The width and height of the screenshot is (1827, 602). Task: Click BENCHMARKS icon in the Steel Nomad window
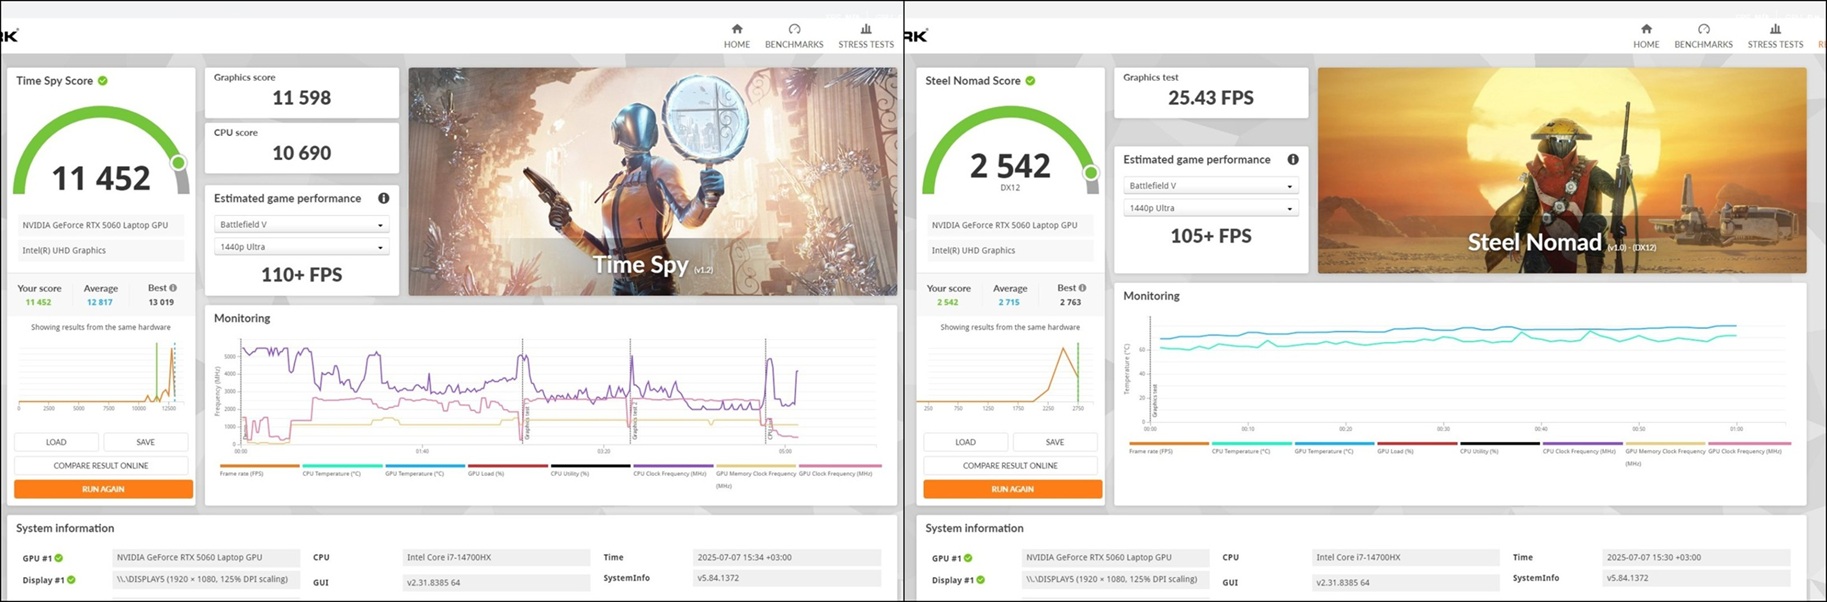[x=1703, y=30]
